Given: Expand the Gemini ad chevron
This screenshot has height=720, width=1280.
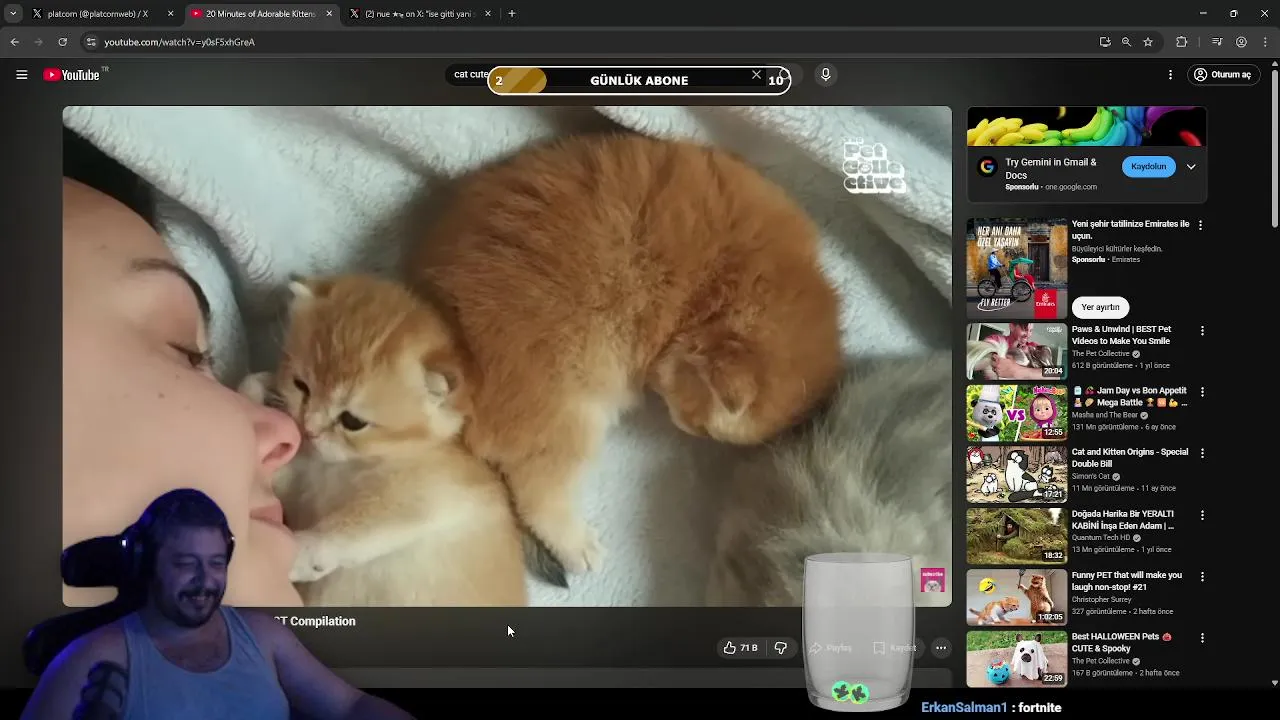Looking at the screenshot, I should pyautogui.click(x=1191, y=167).
